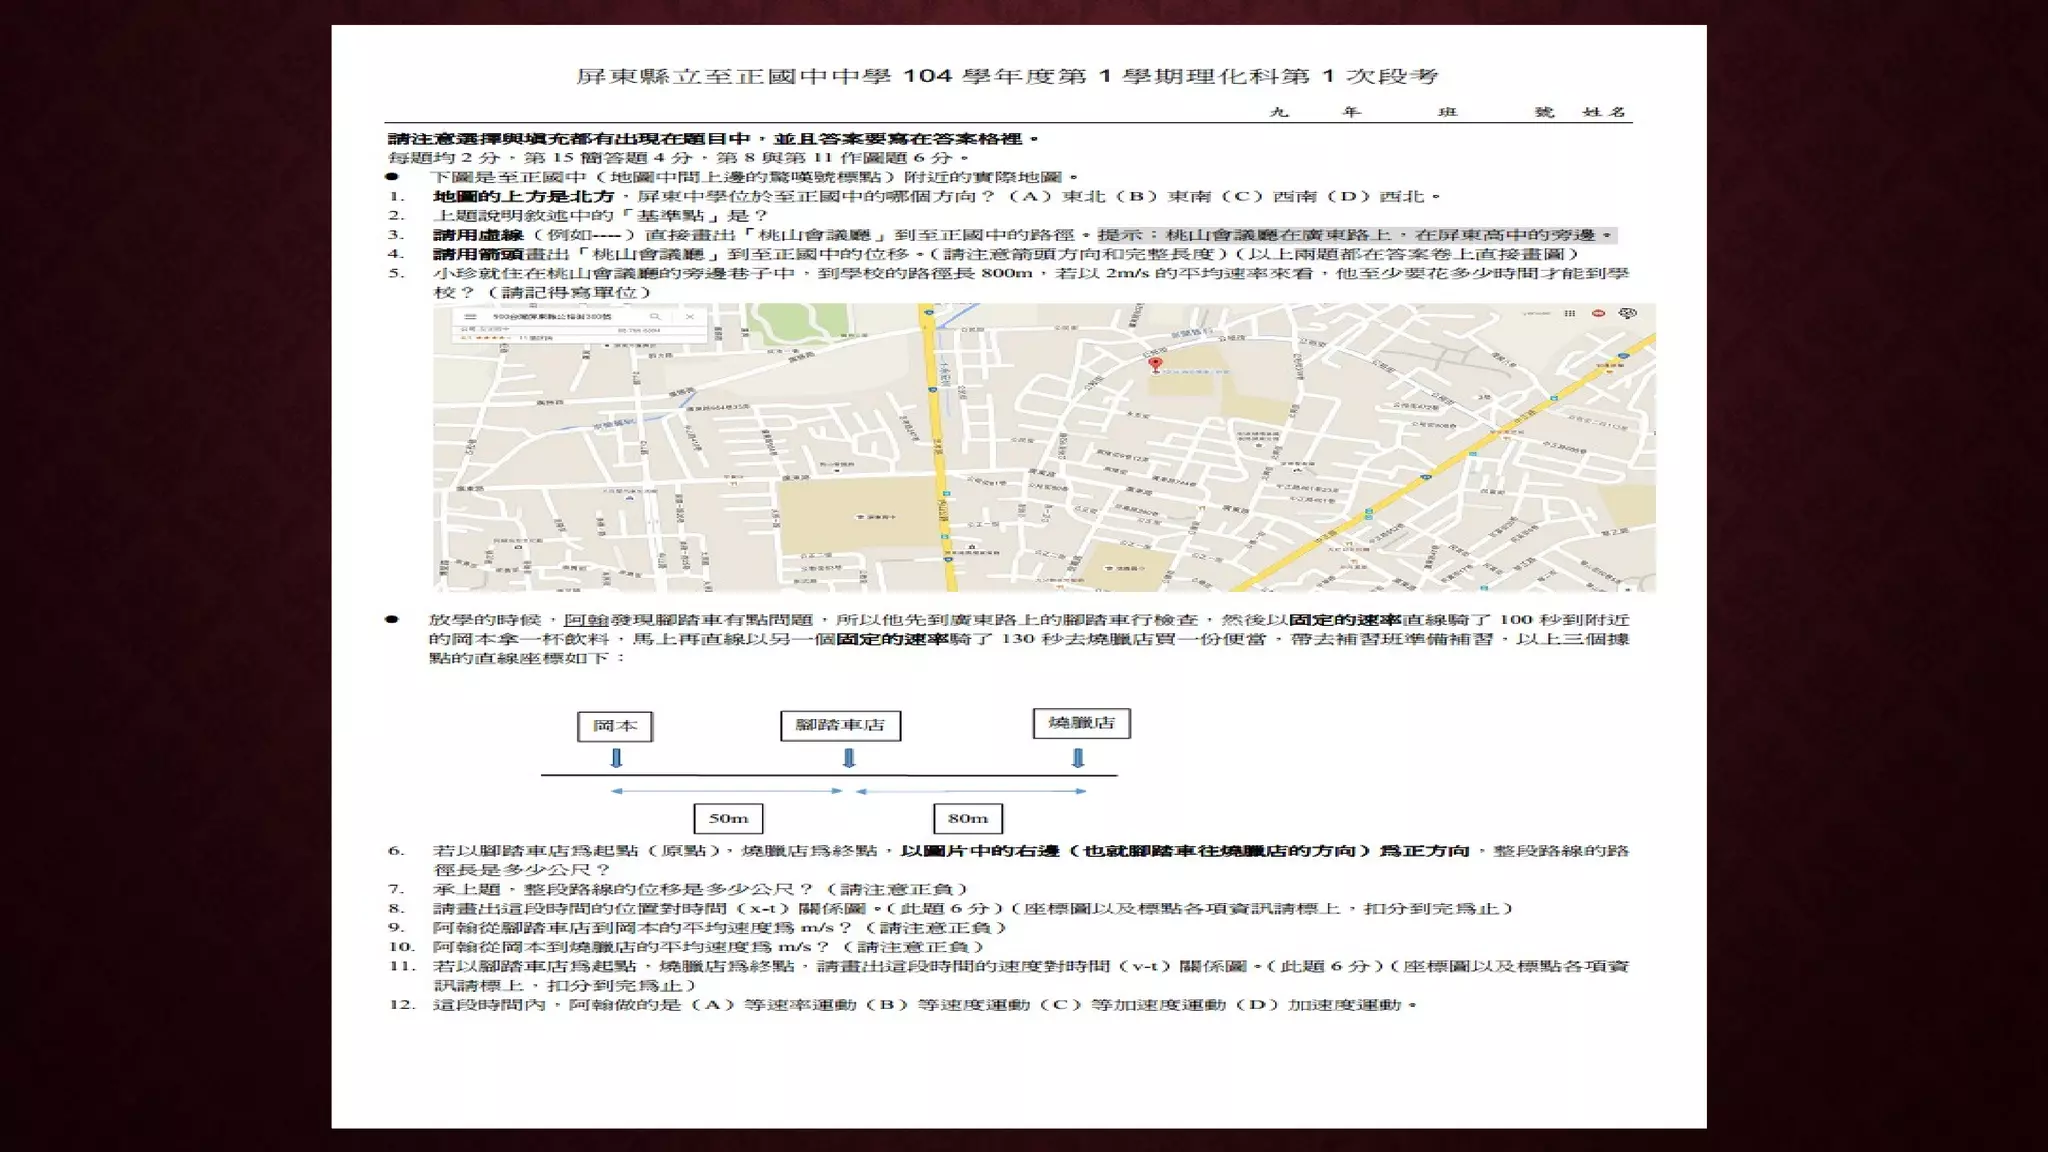Screen dimensions: 2048x1152
Task: Click the red notification icon on map
Action: tap(1598, 314)
